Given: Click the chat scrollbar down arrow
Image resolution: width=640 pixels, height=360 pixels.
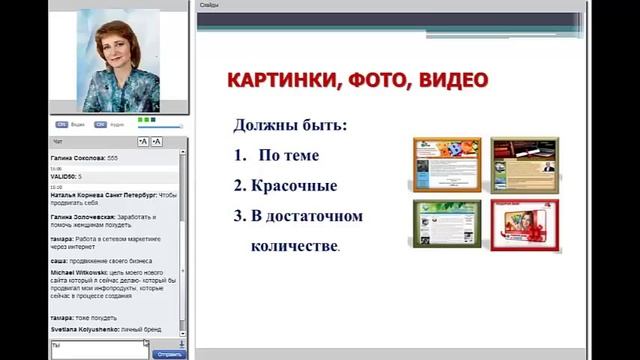Looking at the screenshot, I should pyautogui.click(x=182, y=333).
